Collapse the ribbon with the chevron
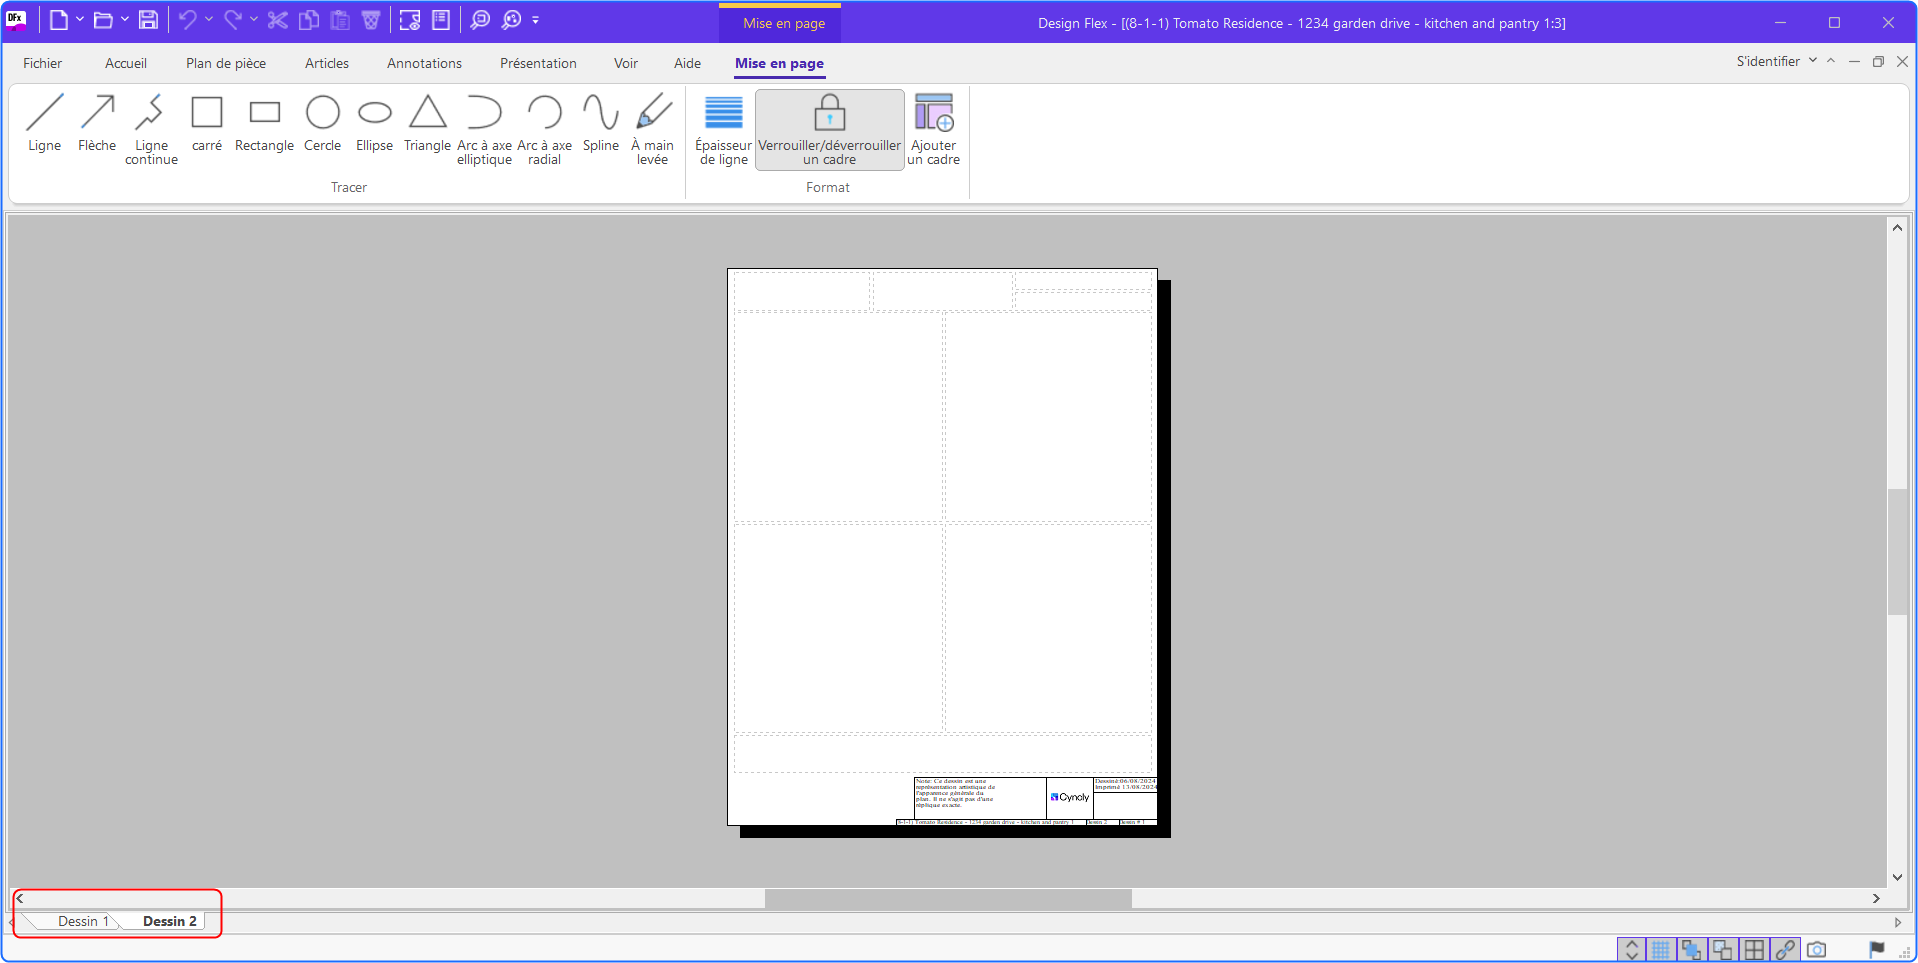The height and width of the screenshot is (963, 1918). click(1831, 61)
